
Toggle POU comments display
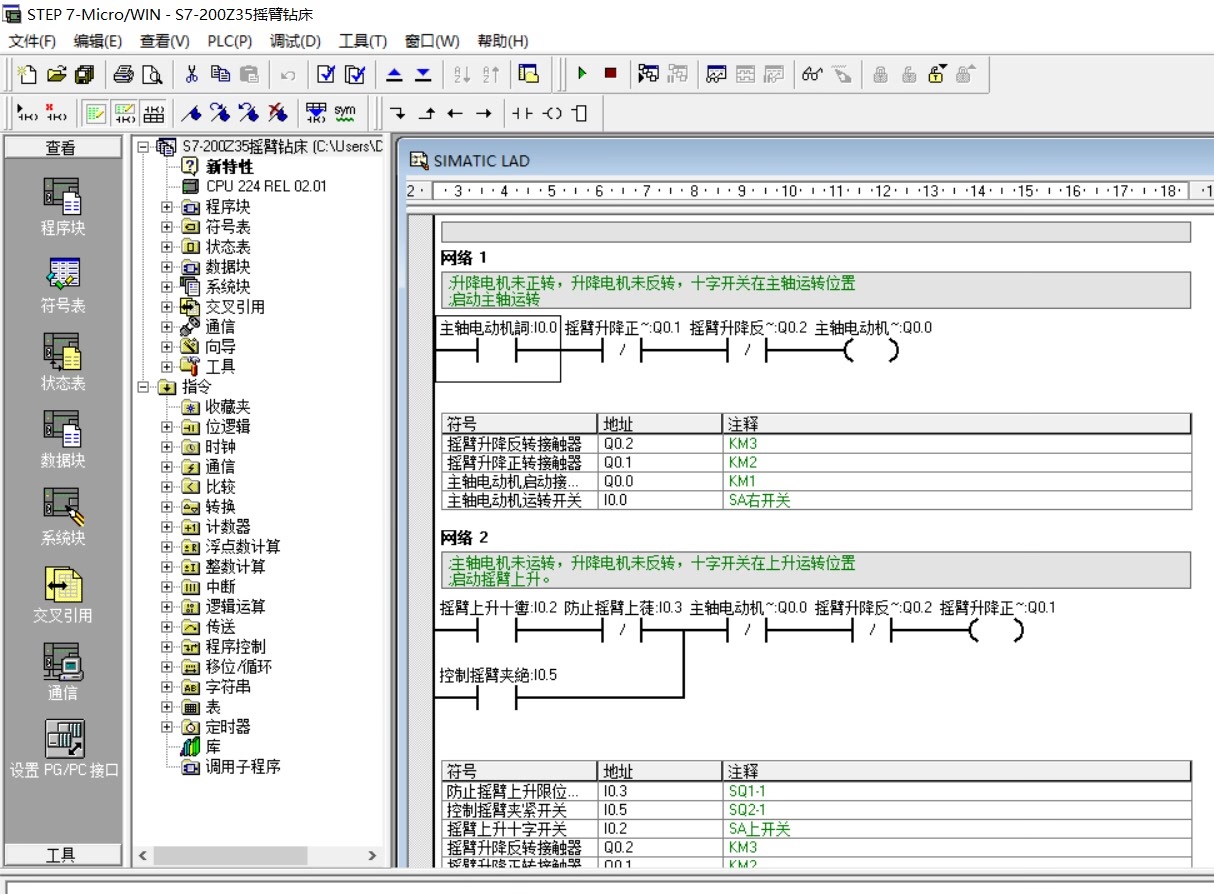(96, 113)
